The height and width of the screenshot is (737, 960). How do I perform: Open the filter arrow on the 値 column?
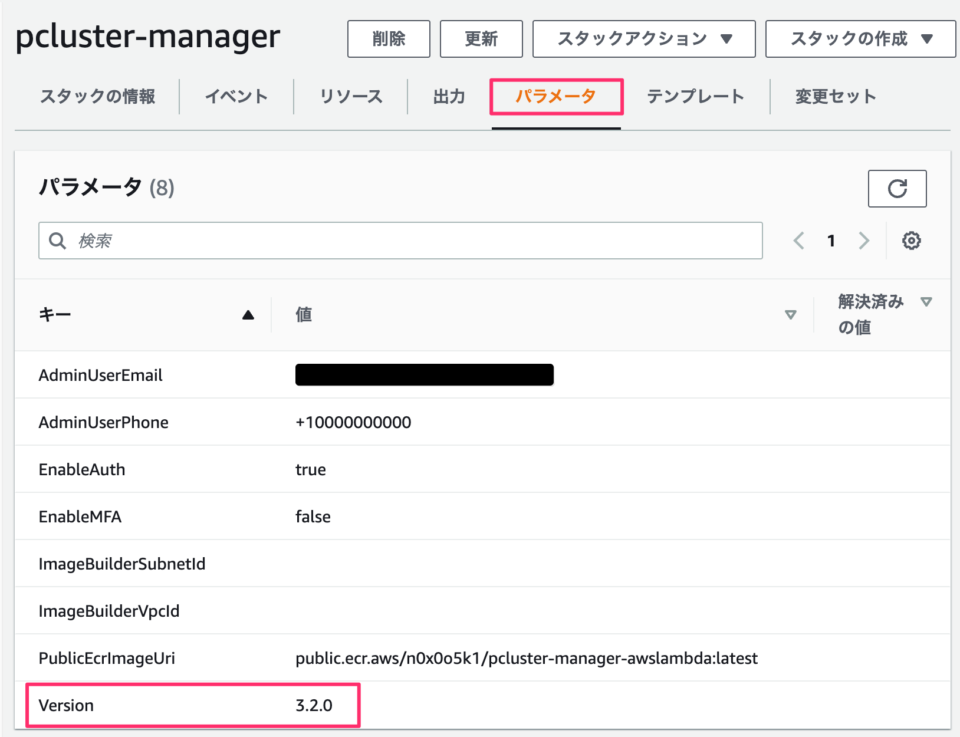tap(791, 314)
